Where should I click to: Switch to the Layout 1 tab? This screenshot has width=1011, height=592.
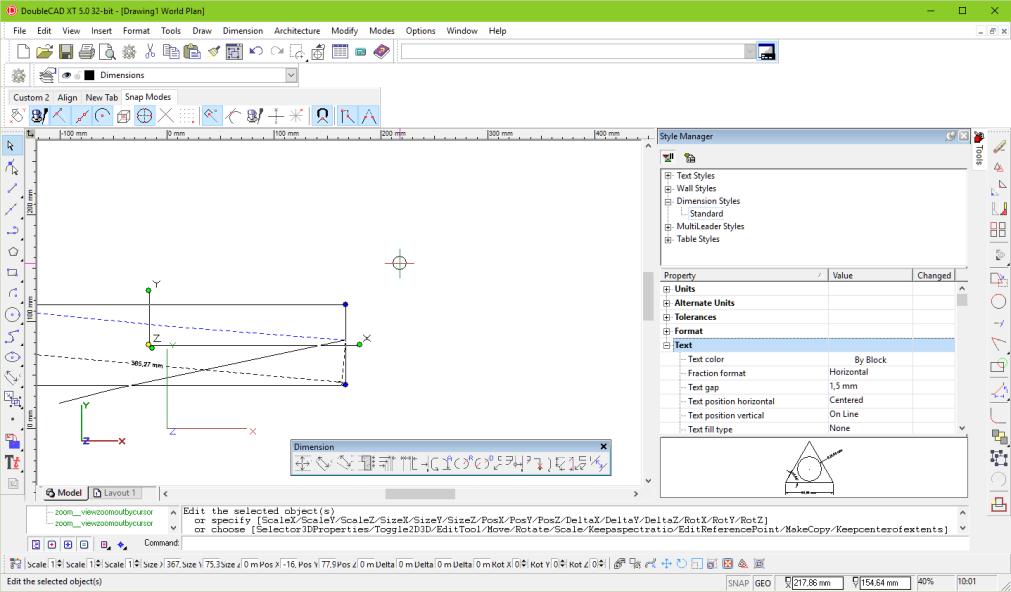[x=115, y=493]
